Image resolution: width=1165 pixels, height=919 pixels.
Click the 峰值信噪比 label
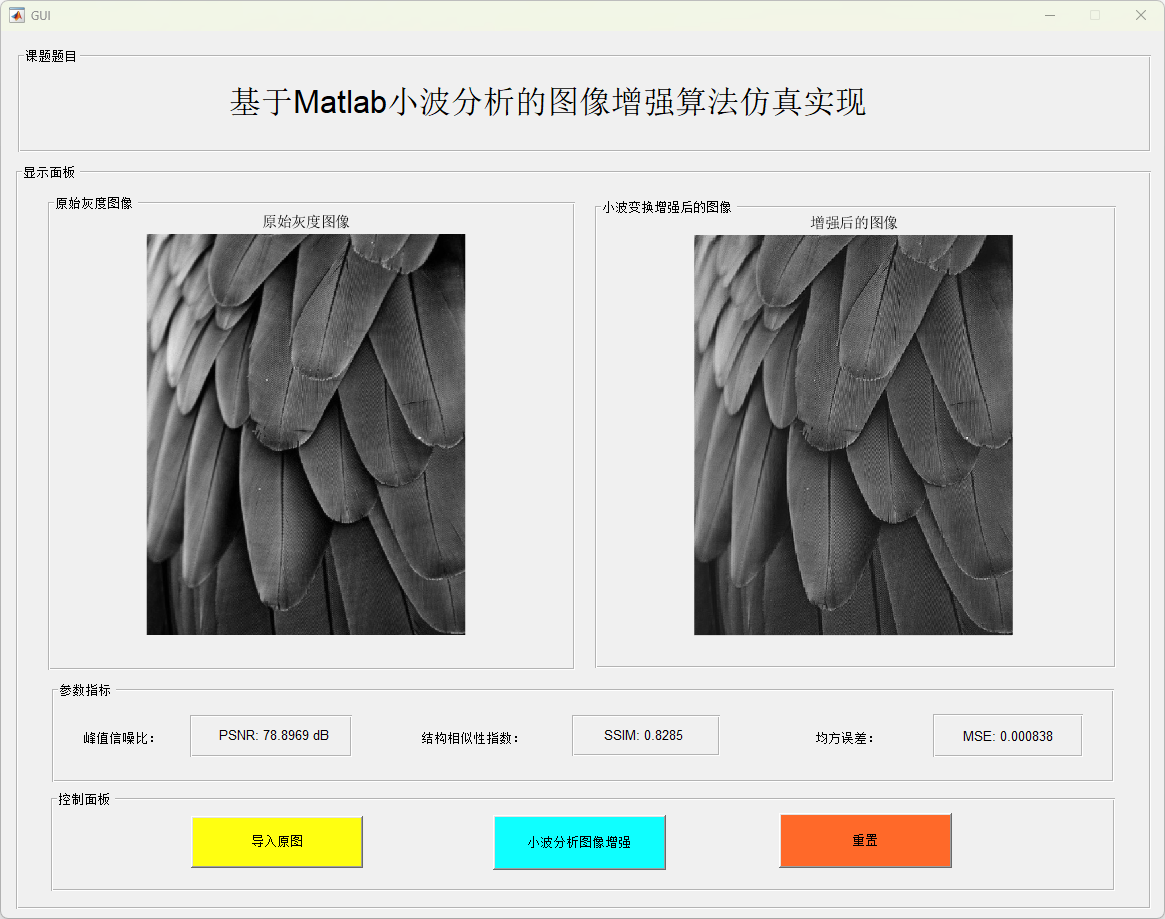coord(119,738)
